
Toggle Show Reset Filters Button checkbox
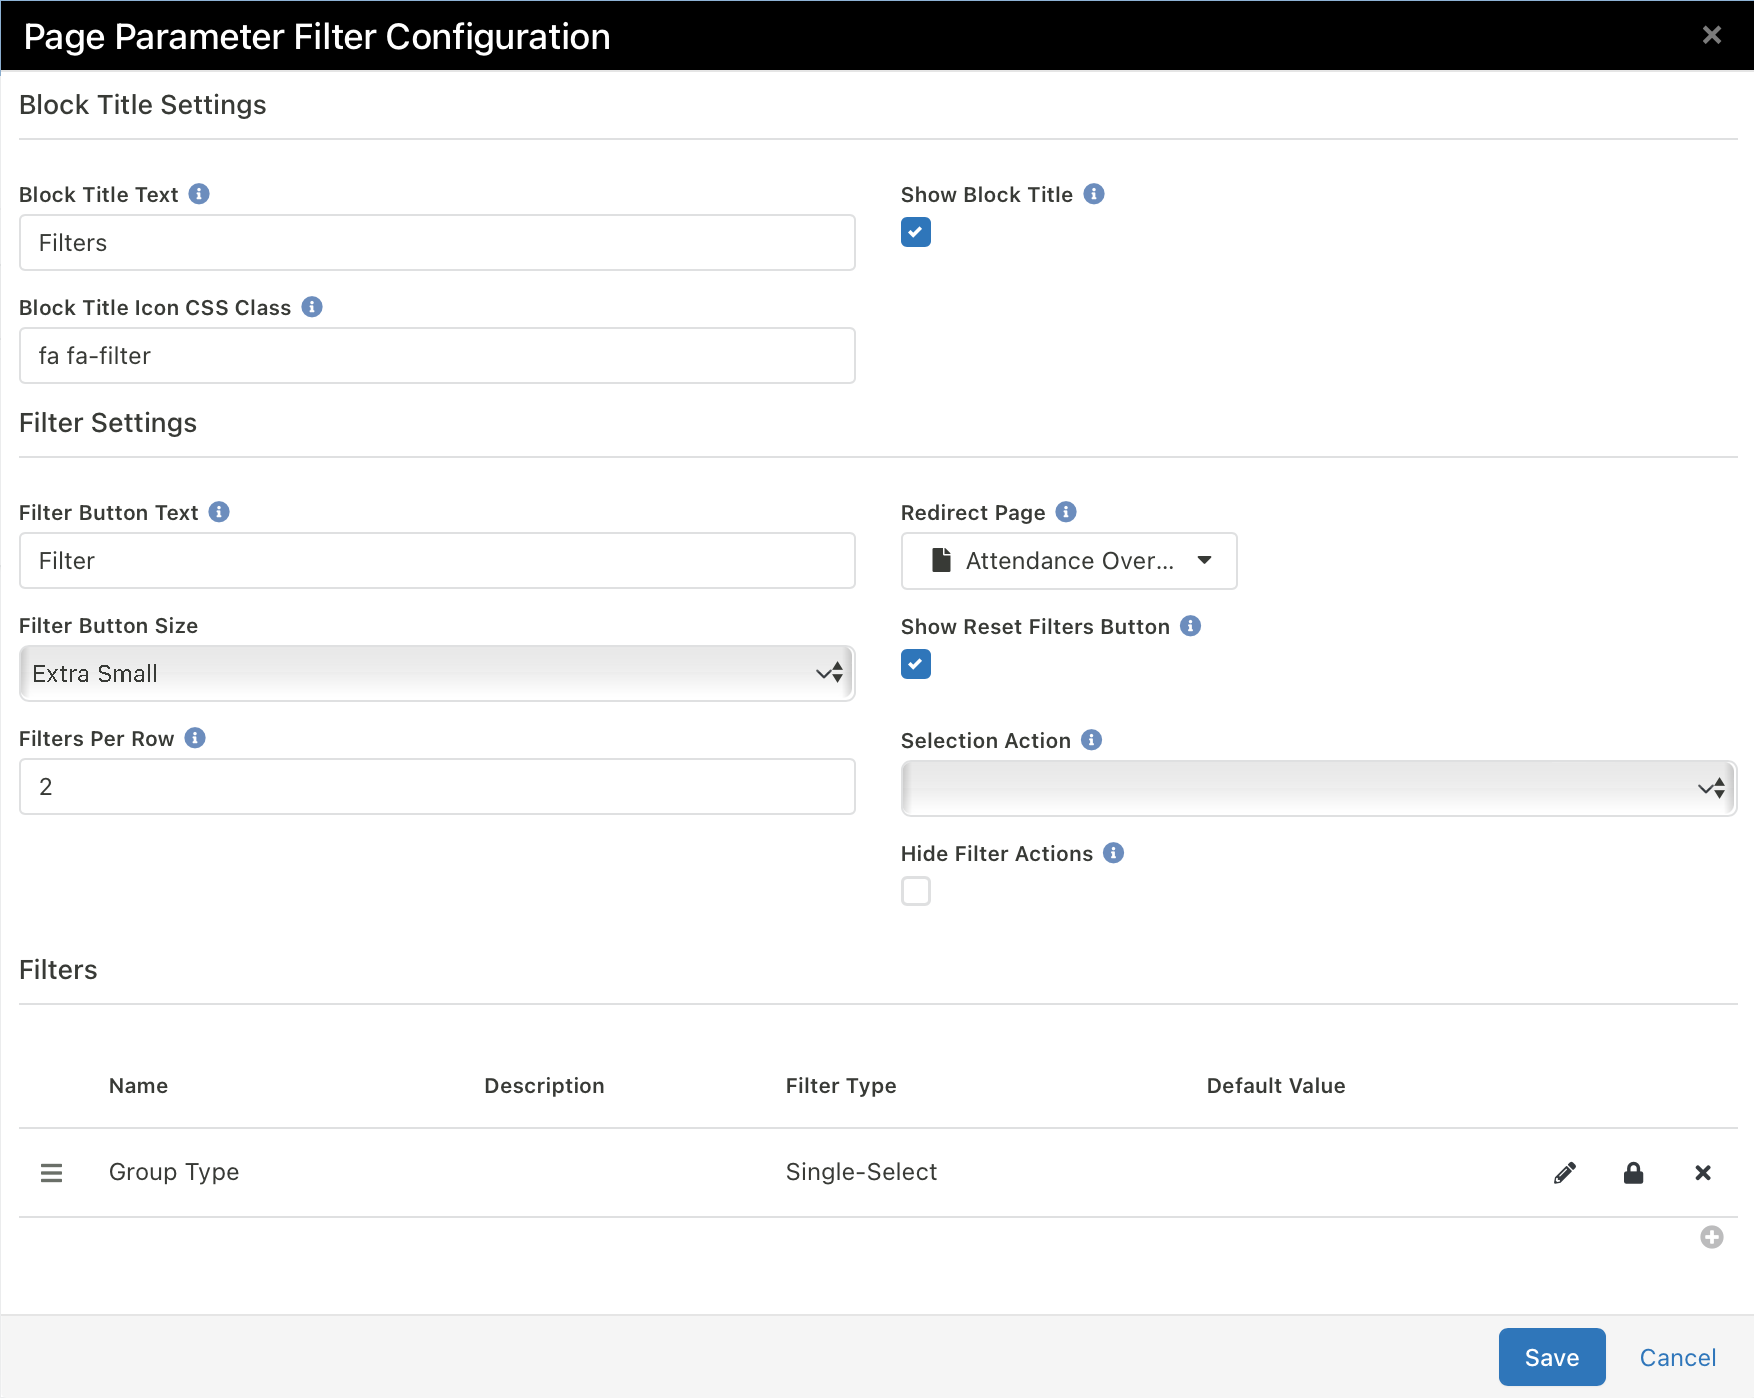(x=916, y=664)
